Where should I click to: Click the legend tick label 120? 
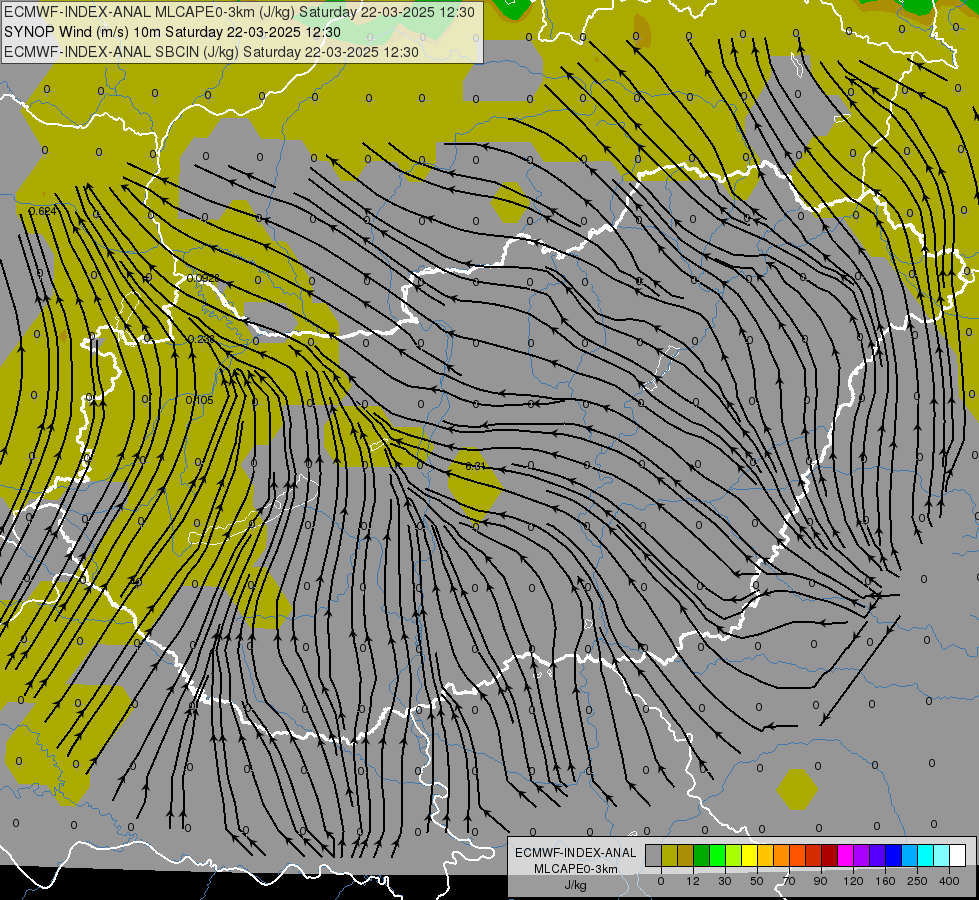[x=853, y=881]
